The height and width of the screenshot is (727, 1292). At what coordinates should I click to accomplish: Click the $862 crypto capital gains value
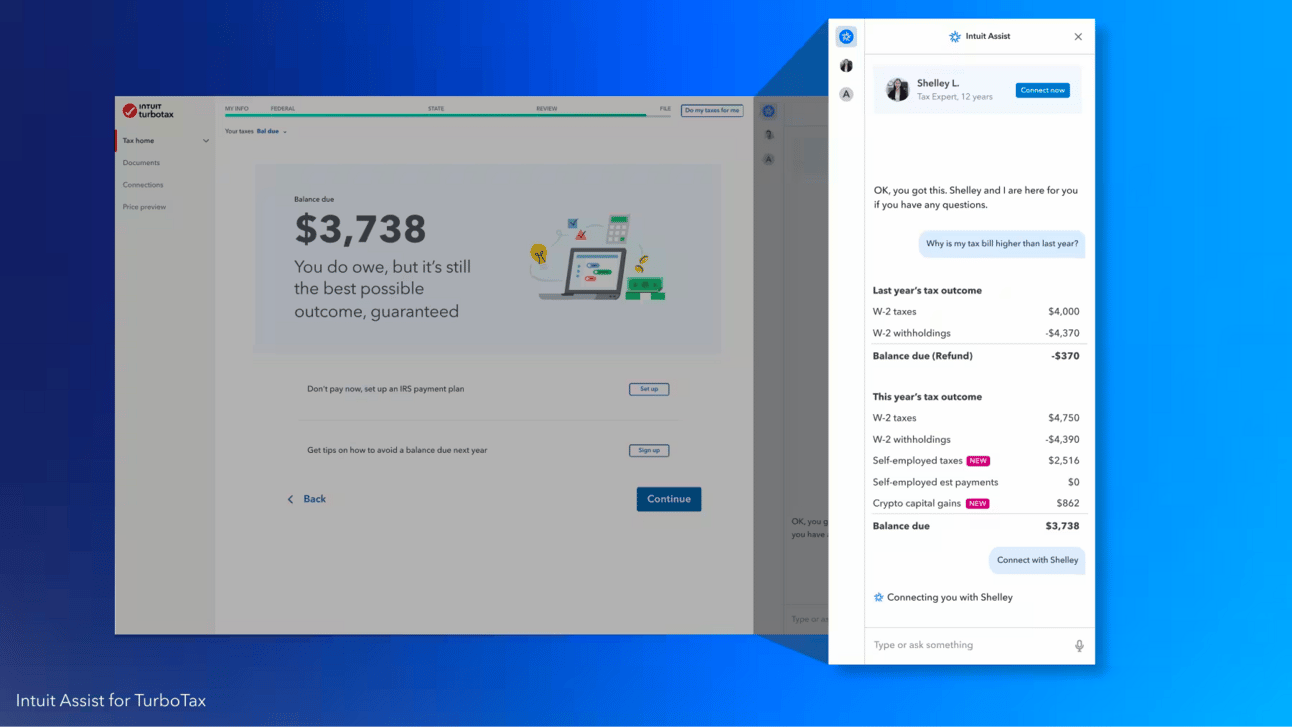pos(1068,504)
